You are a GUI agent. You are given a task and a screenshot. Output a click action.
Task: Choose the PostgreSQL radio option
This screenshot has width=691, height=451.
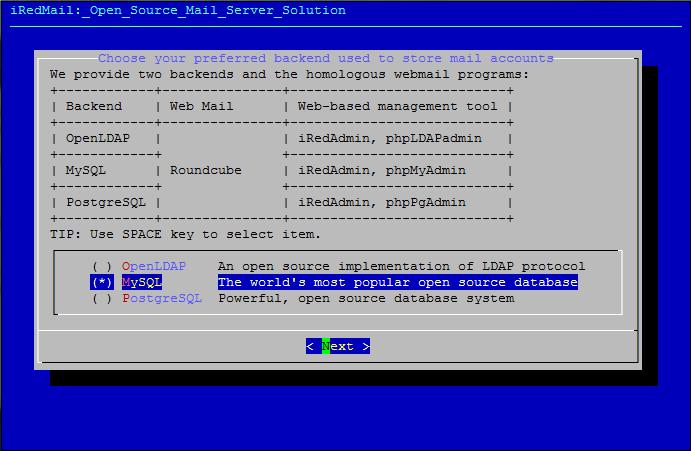pyautogui.click(x=102, y=299)
